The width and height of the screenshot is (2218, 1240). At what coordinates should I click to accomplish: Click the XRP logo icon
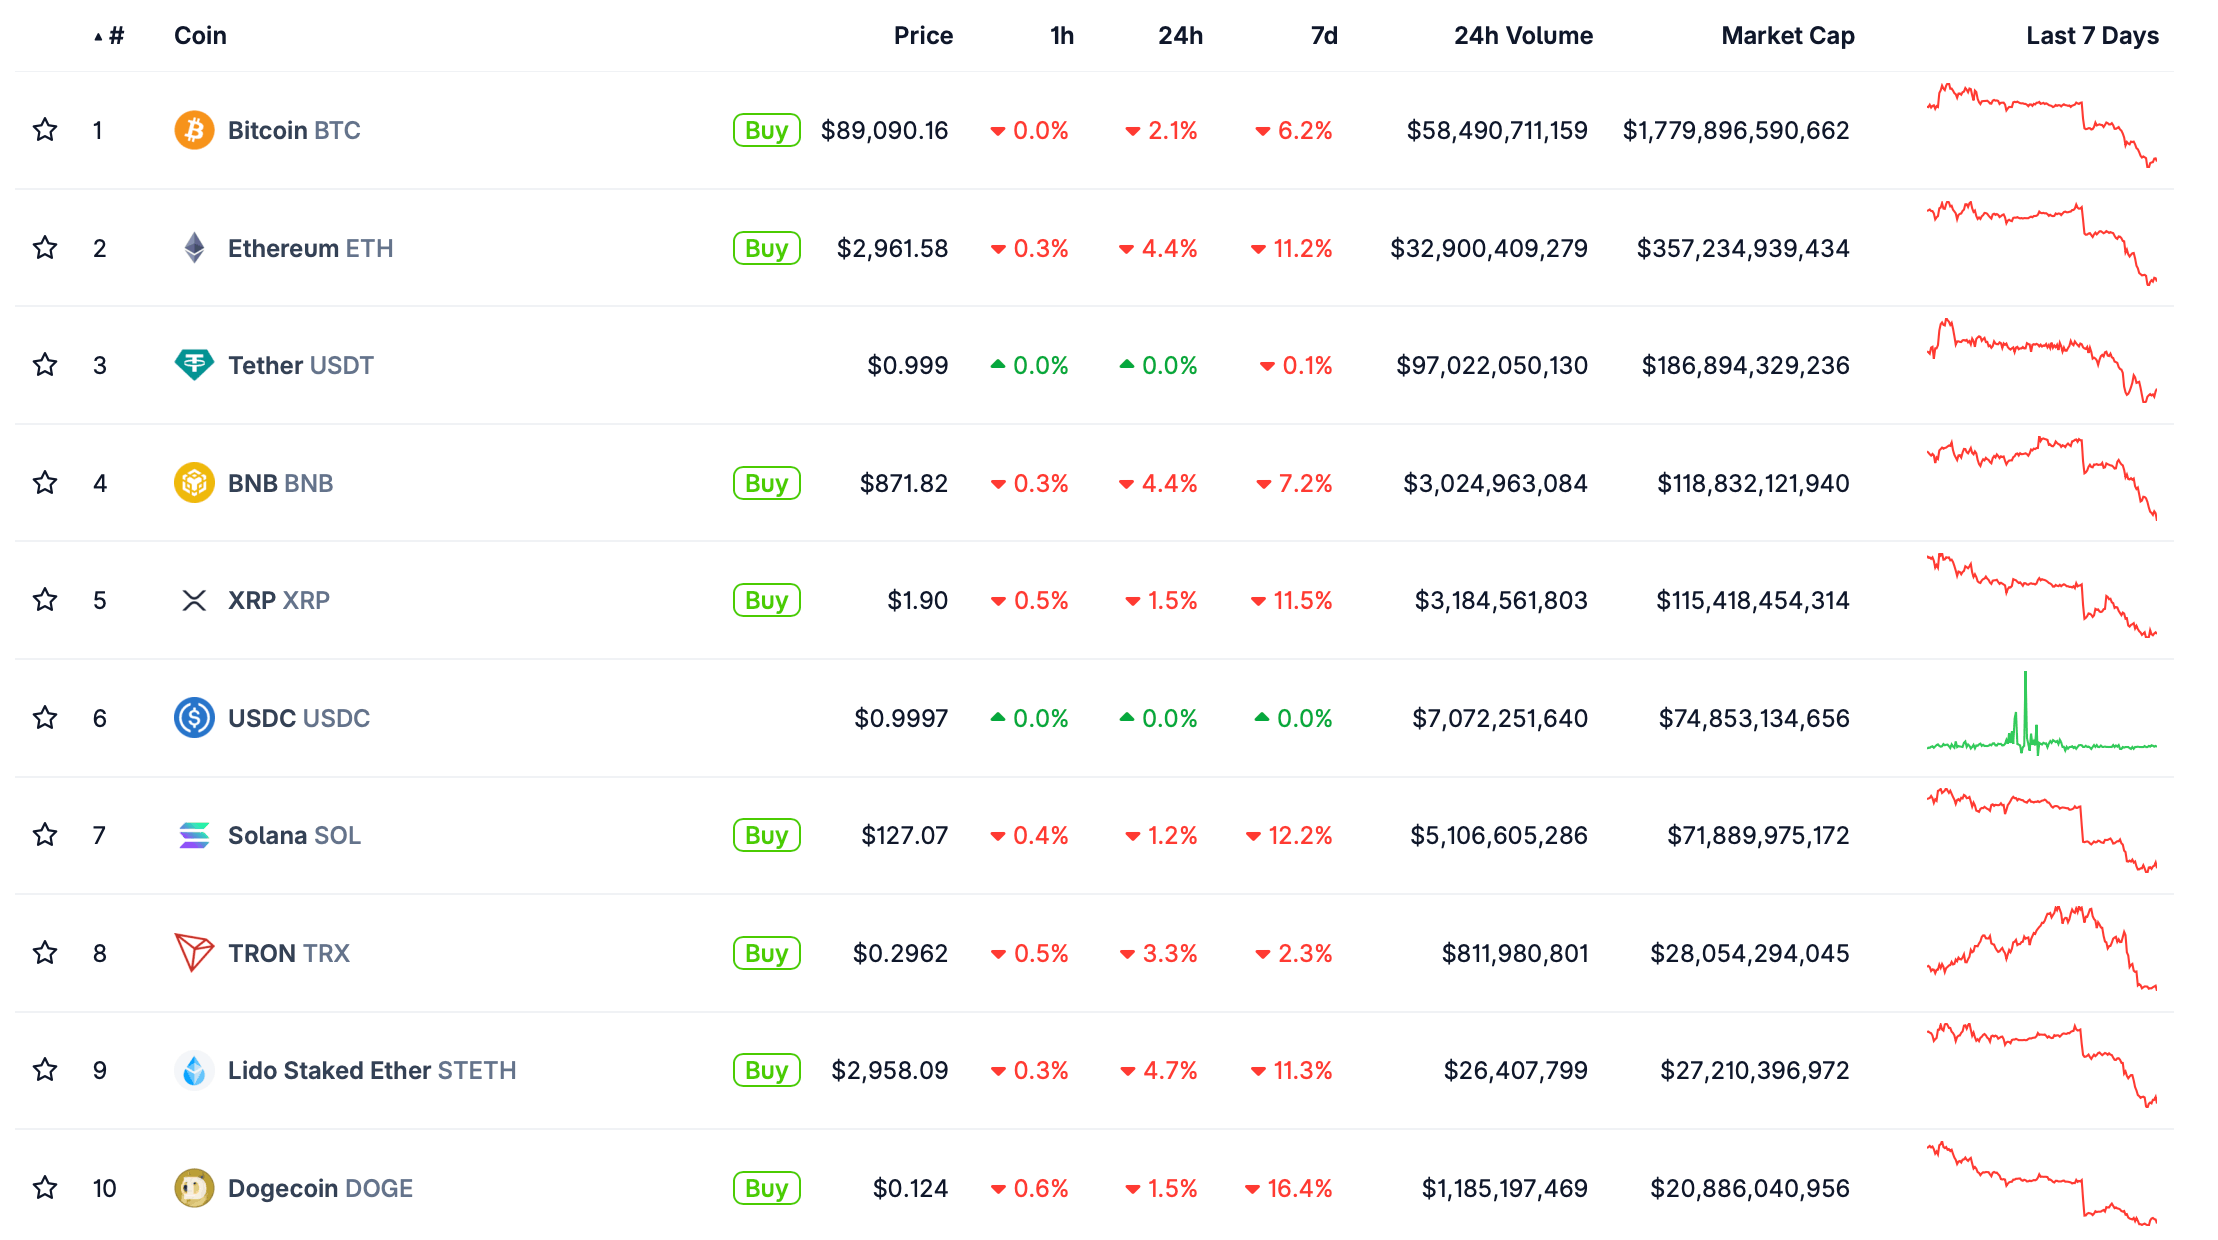(194, 600)
